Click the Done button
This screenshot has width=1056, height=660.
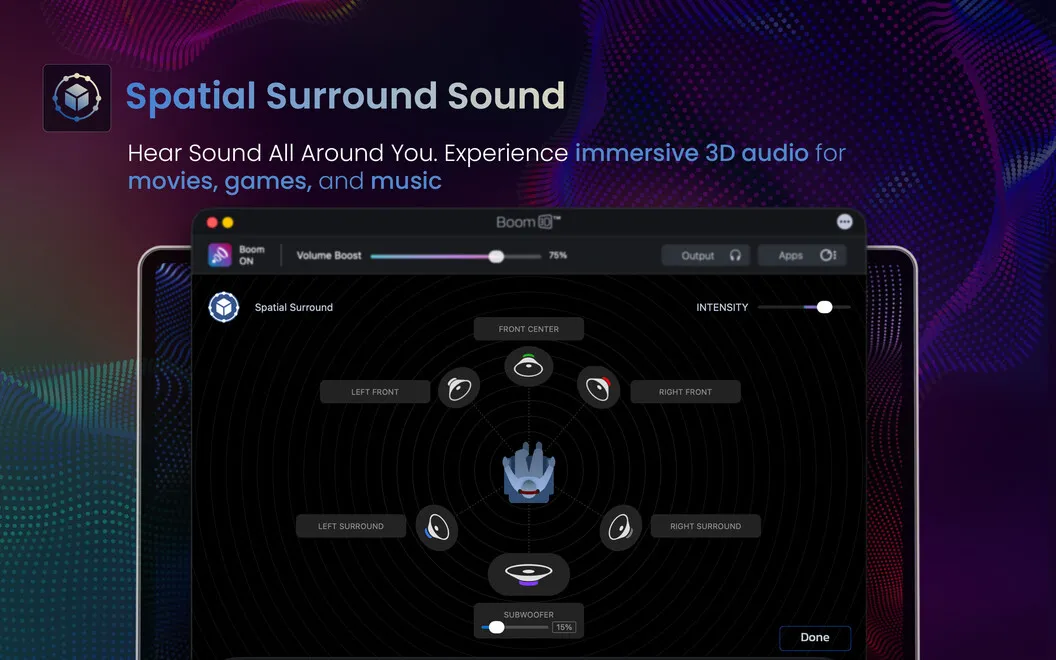tap(815, 637)
